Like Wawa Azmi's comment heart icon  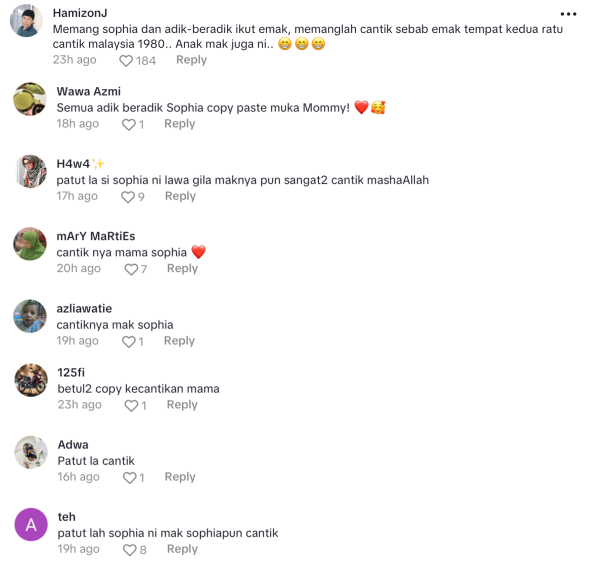(x=129, y=125)
